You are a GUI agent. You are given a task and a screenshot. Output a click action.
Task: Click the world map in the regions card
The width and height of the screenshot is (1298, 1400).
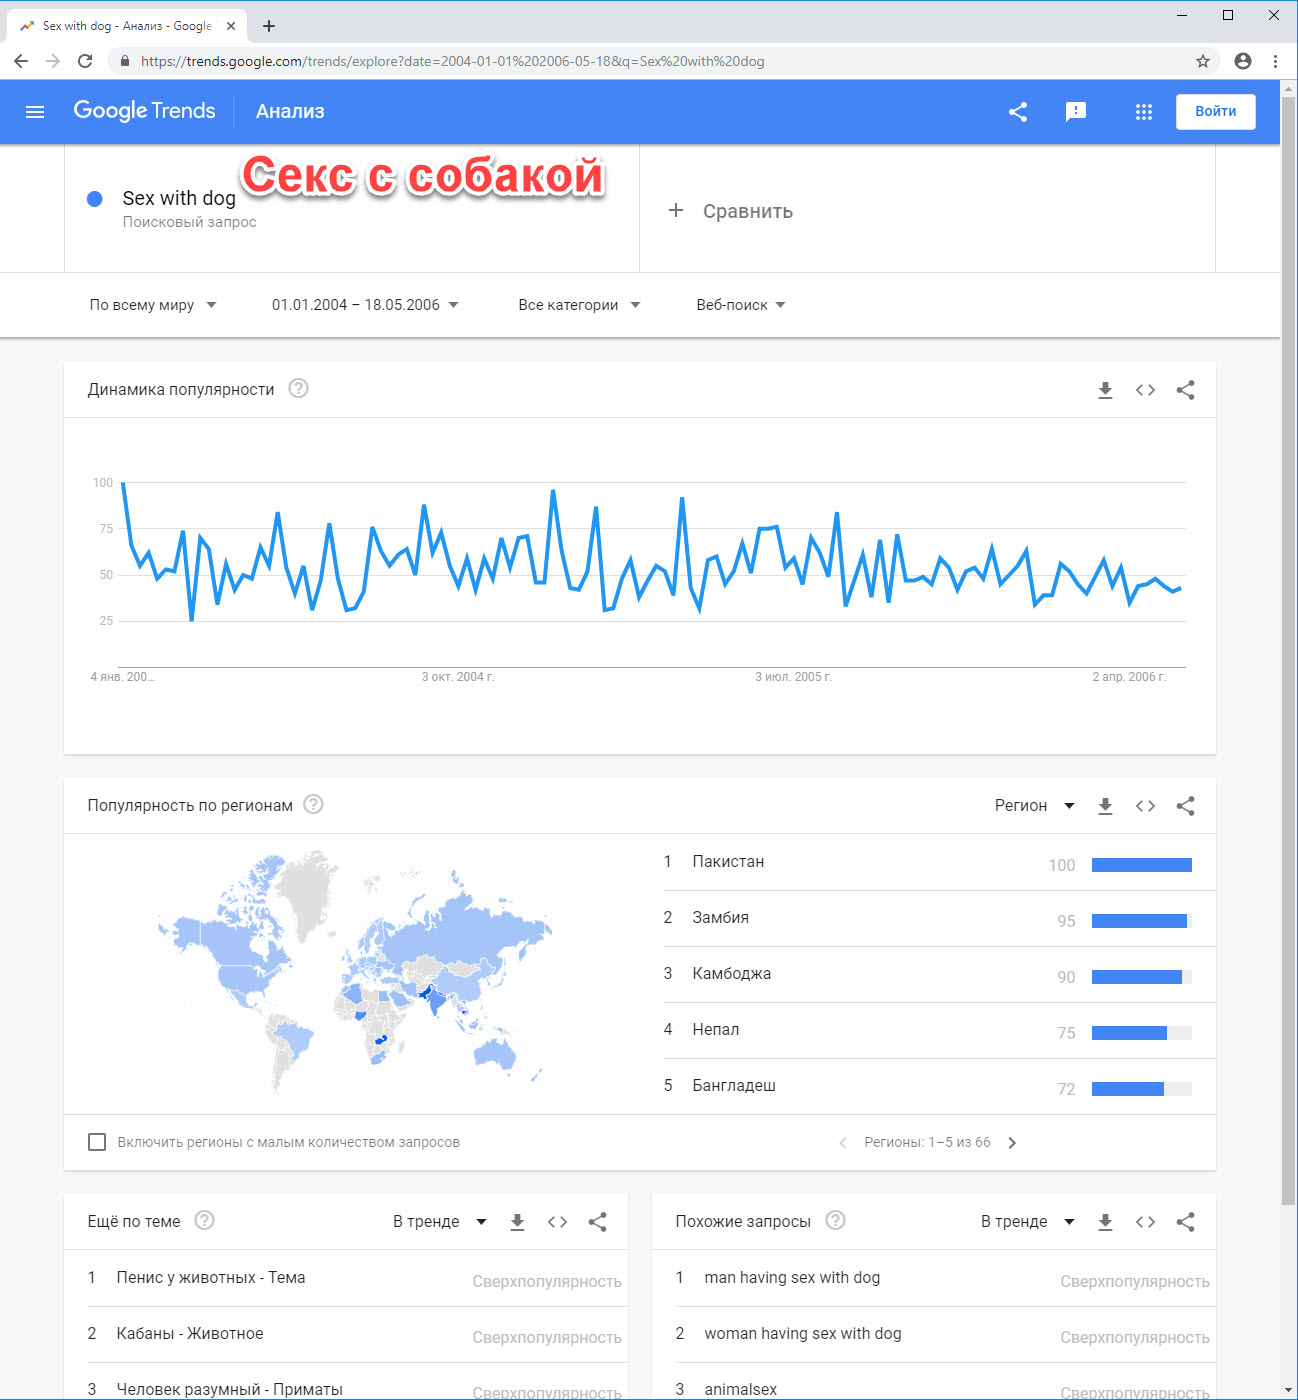[354, 972]
